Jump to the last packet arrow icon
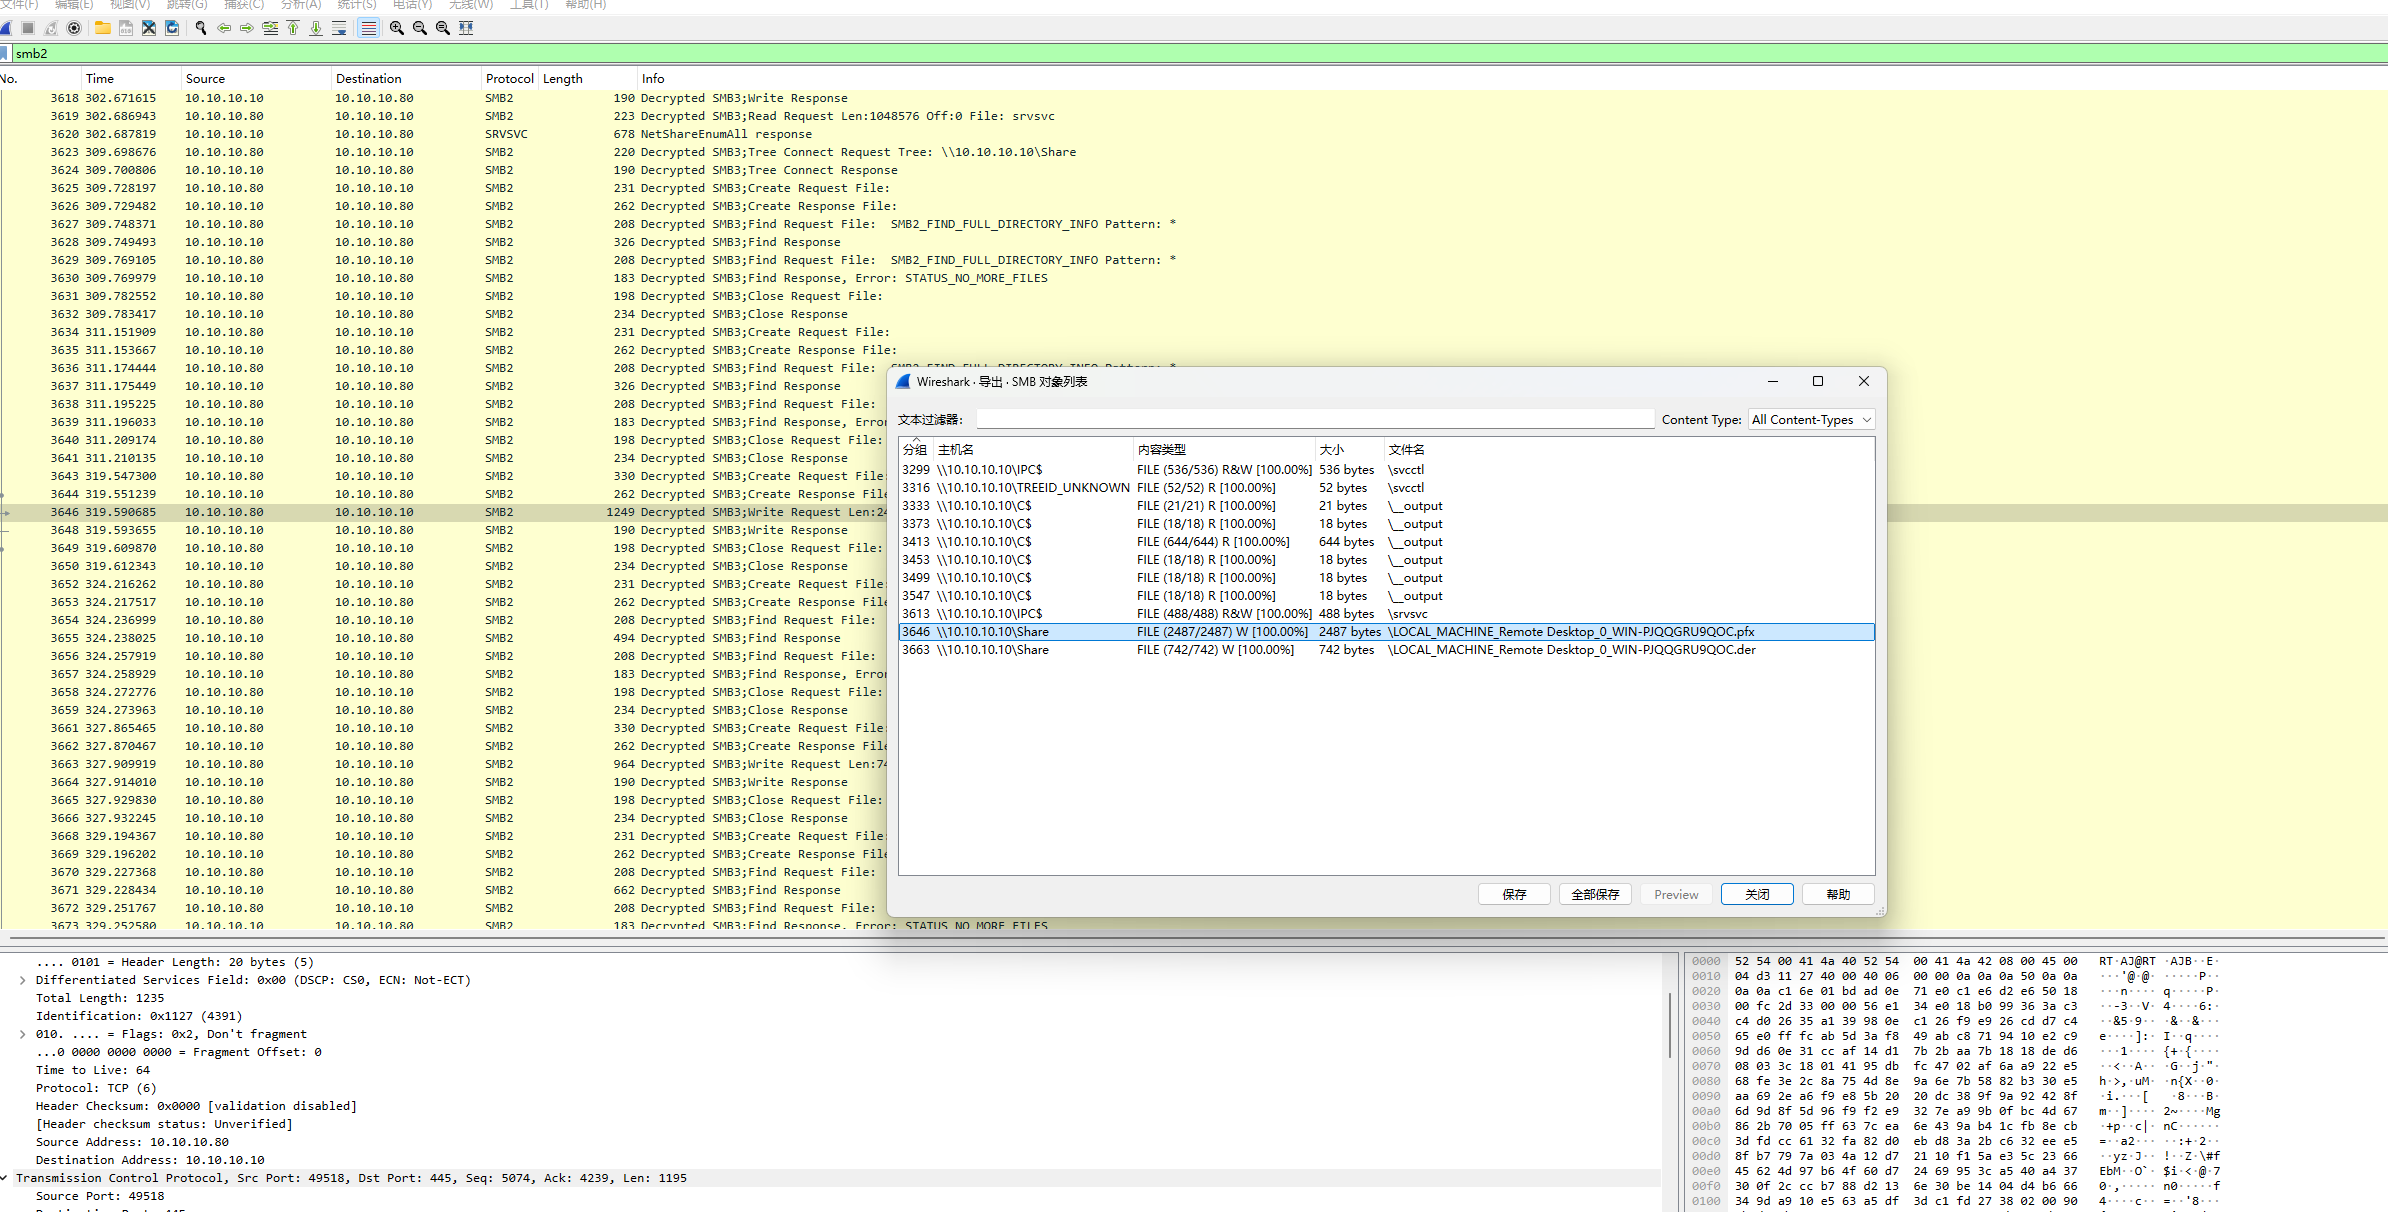Image resolution: width=2388 pixels, height=1212 pixels. [x=316, y=28]
